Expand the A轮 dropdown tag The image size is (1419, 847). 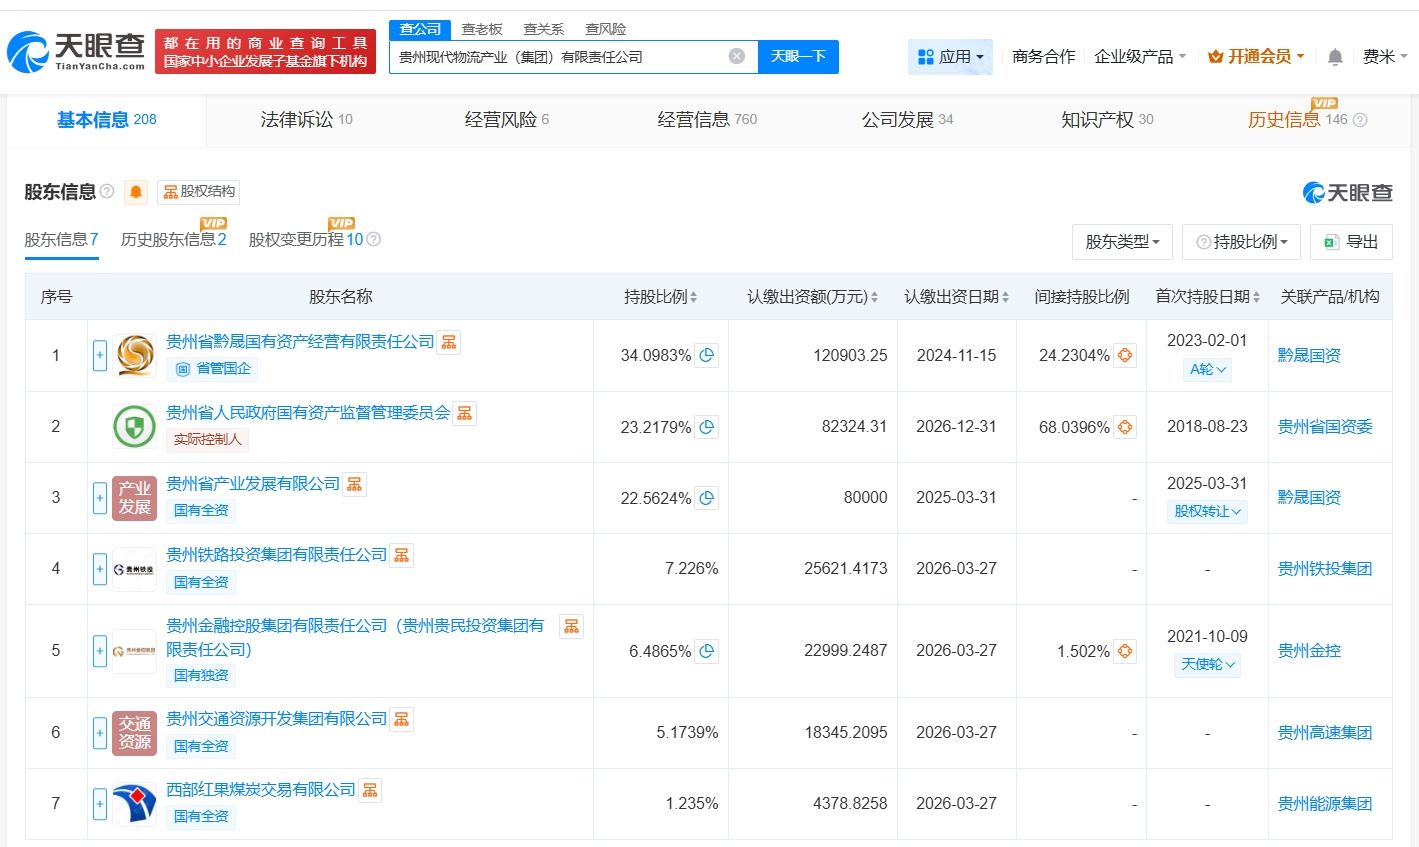1207,369
